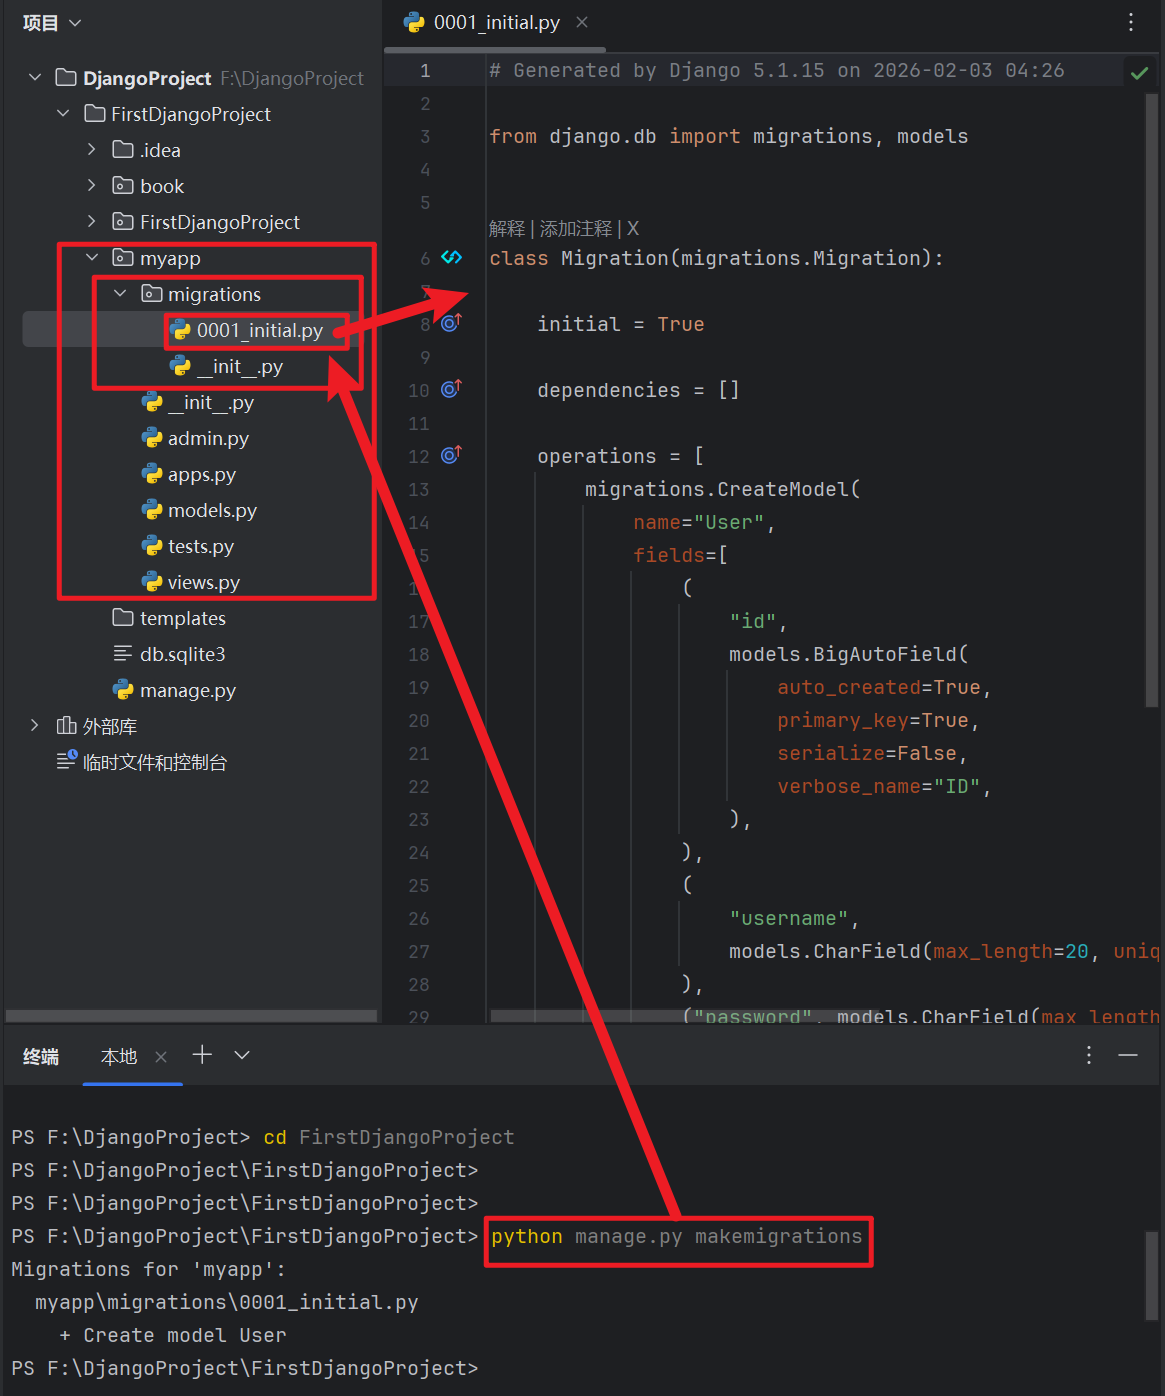Expand the inner FirstDjangoProject package chevron
The width and height of the screenshot is (1165, 1396).
point(91,221)
